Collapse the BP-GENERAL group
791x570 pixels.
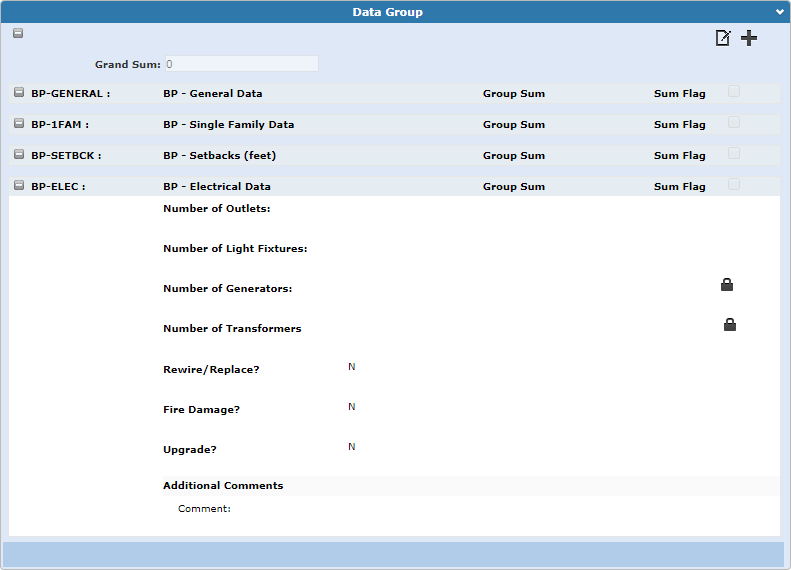point(19,92)
